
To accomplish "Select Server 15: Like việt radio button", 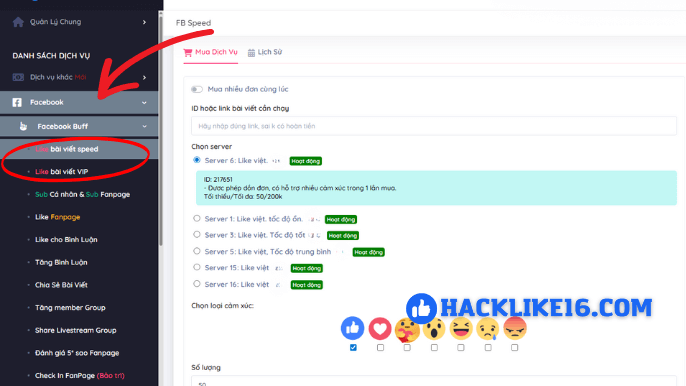I will click(x=197, y=267).
